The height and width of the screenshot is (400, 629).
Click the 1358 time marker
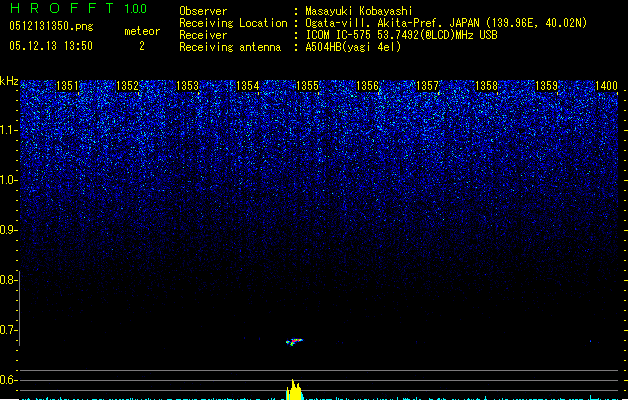pos(486,86)
